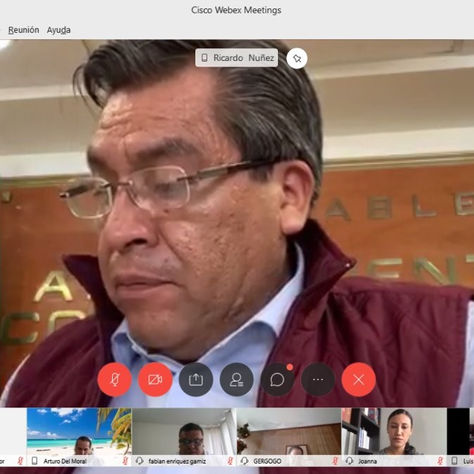Open more options with the three-dots button

[x=318, y=380]
